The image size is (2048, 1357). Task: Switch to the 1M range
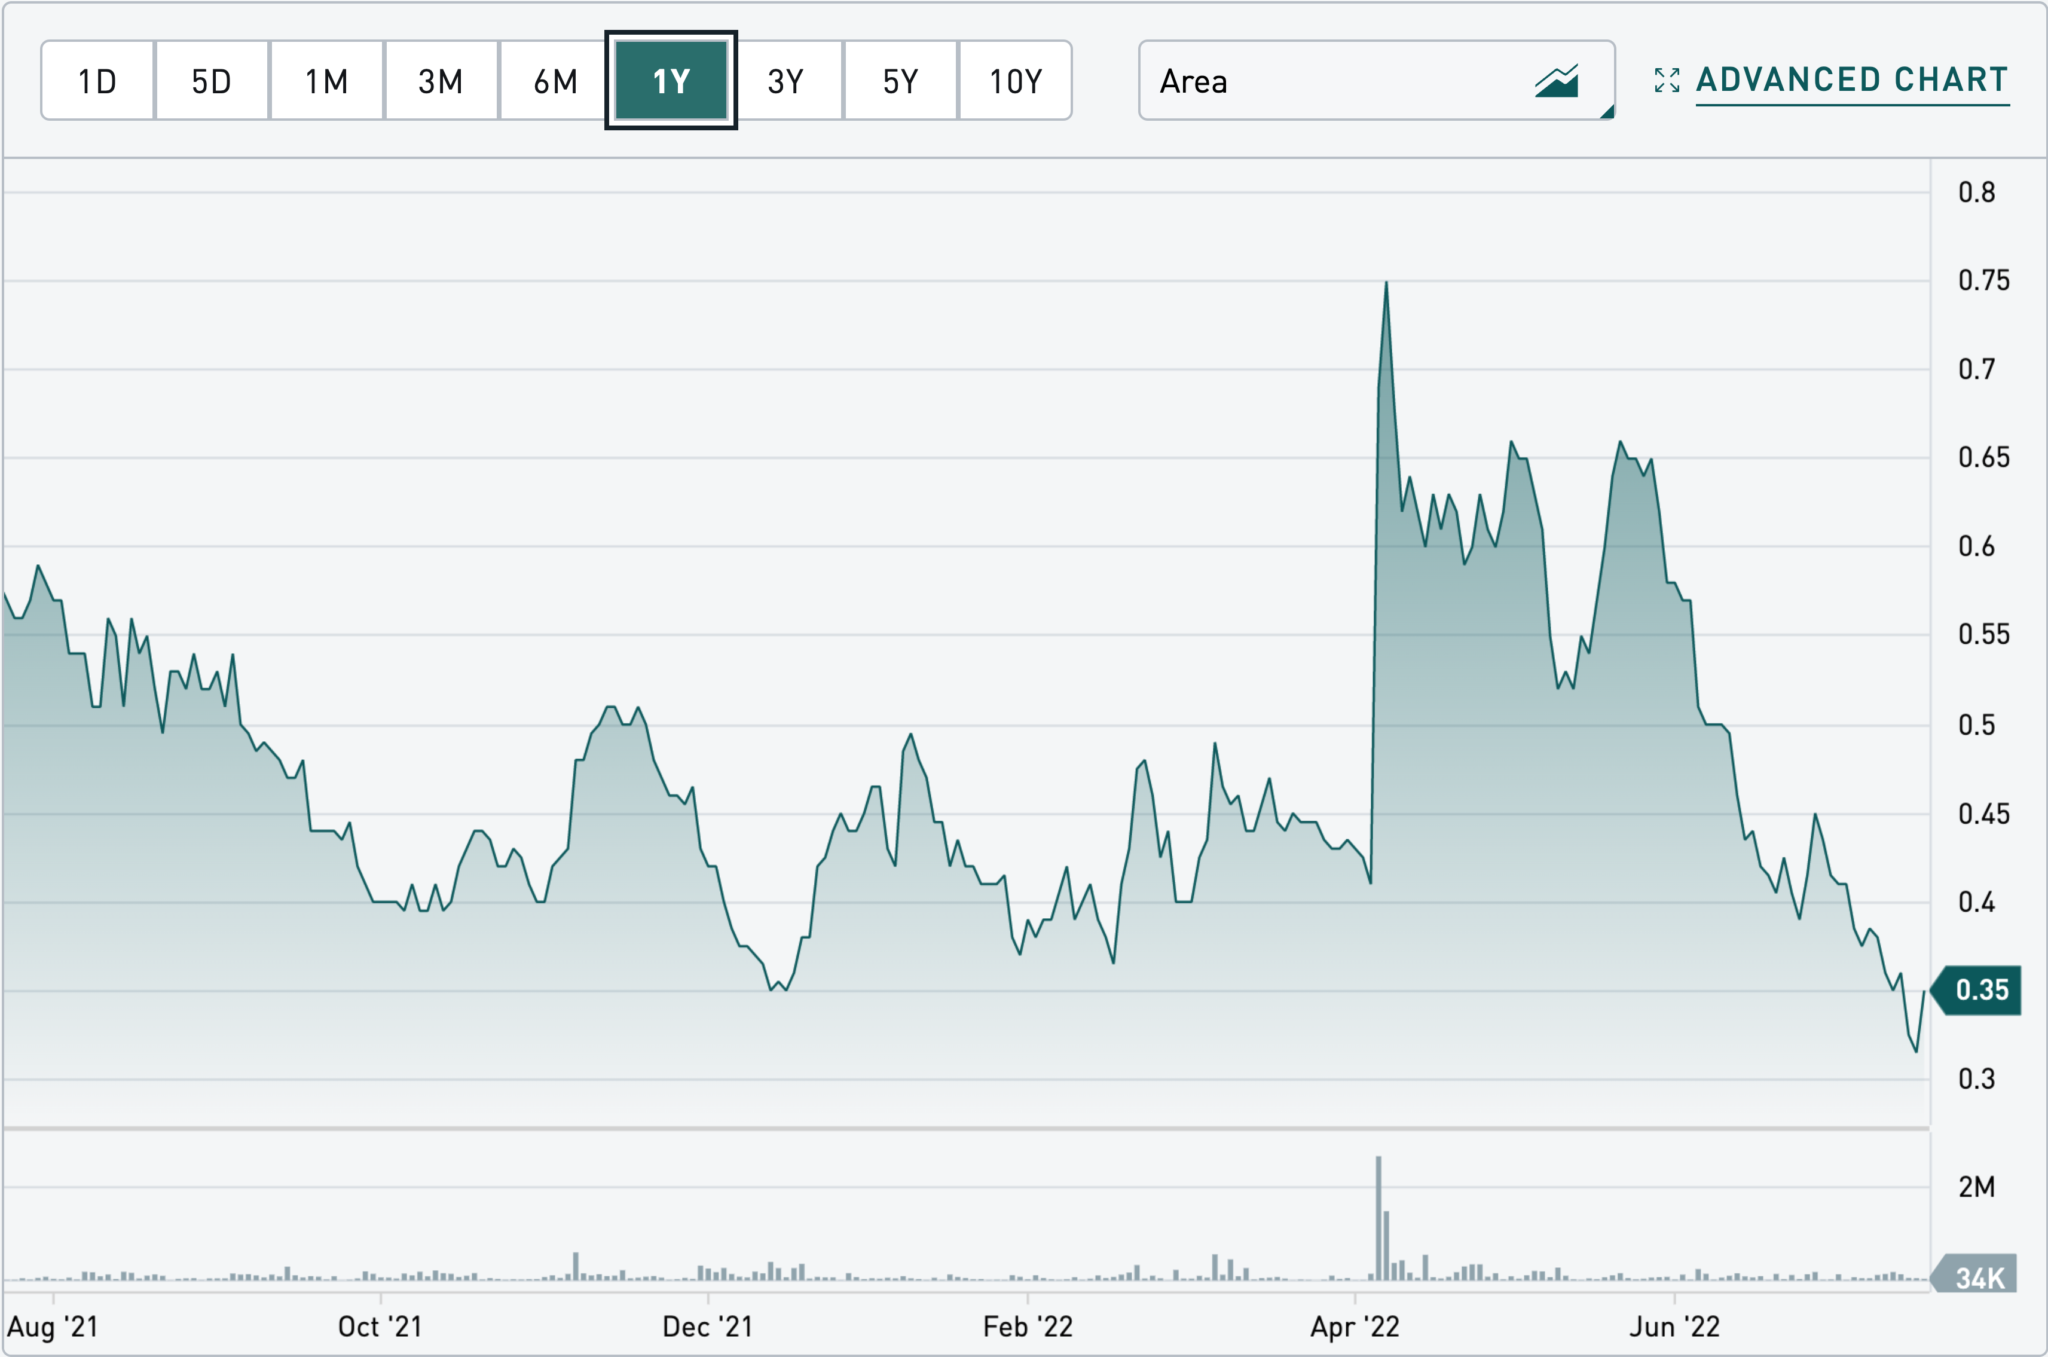point(327,81)
